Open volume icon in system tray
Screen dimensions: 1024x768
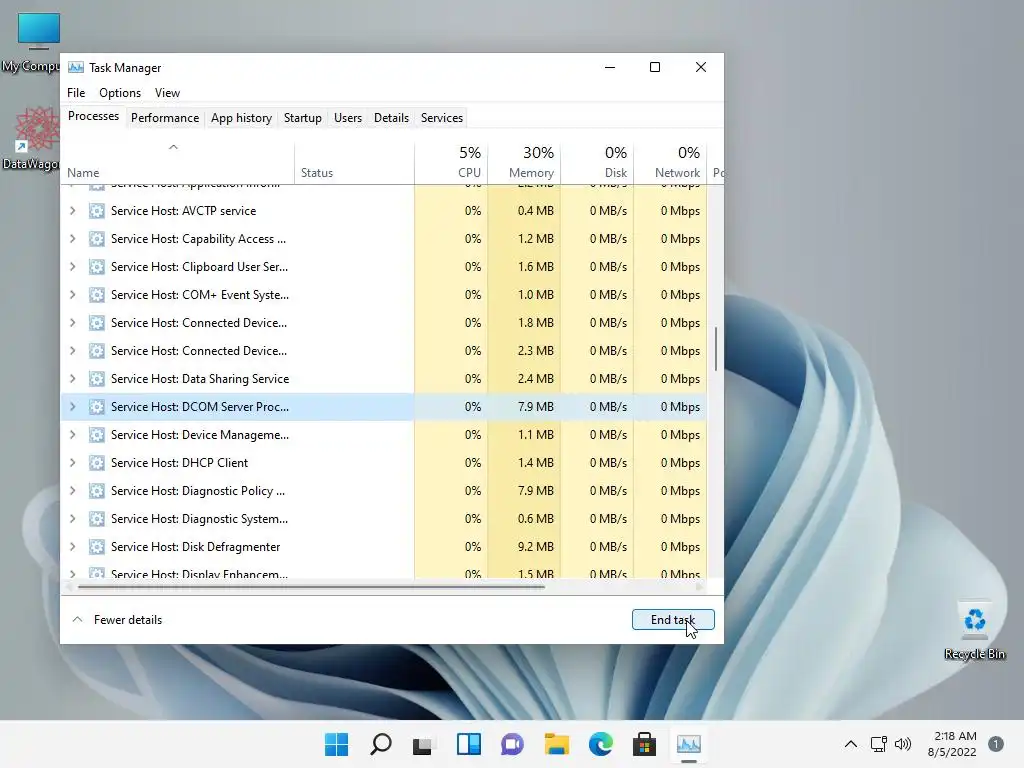903,744
